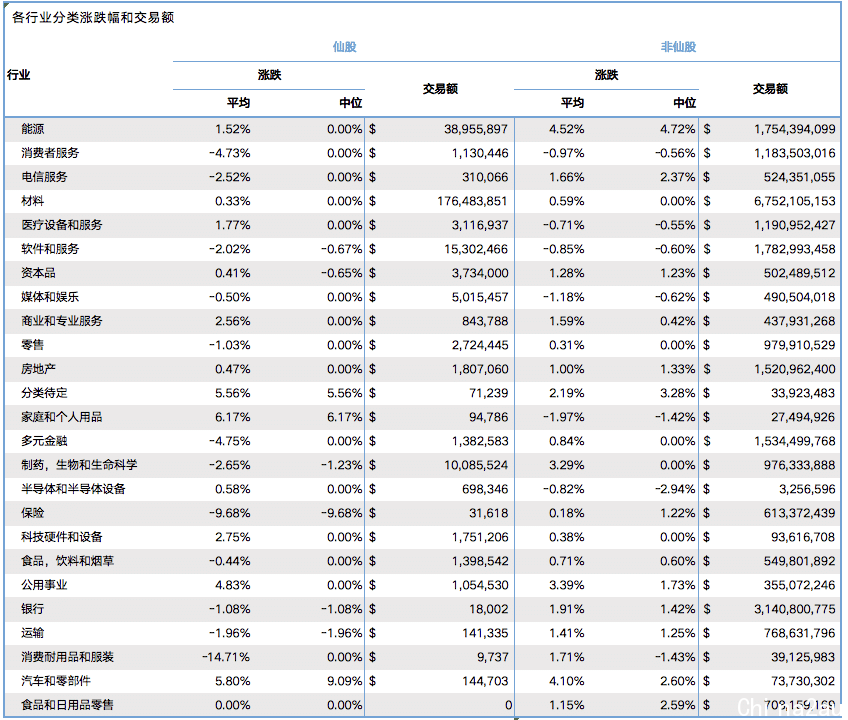This screenshot has width=848, height=720.
Task: Click the '多元金融' row label
Action: pyautogui.click(x=44, y=441)
